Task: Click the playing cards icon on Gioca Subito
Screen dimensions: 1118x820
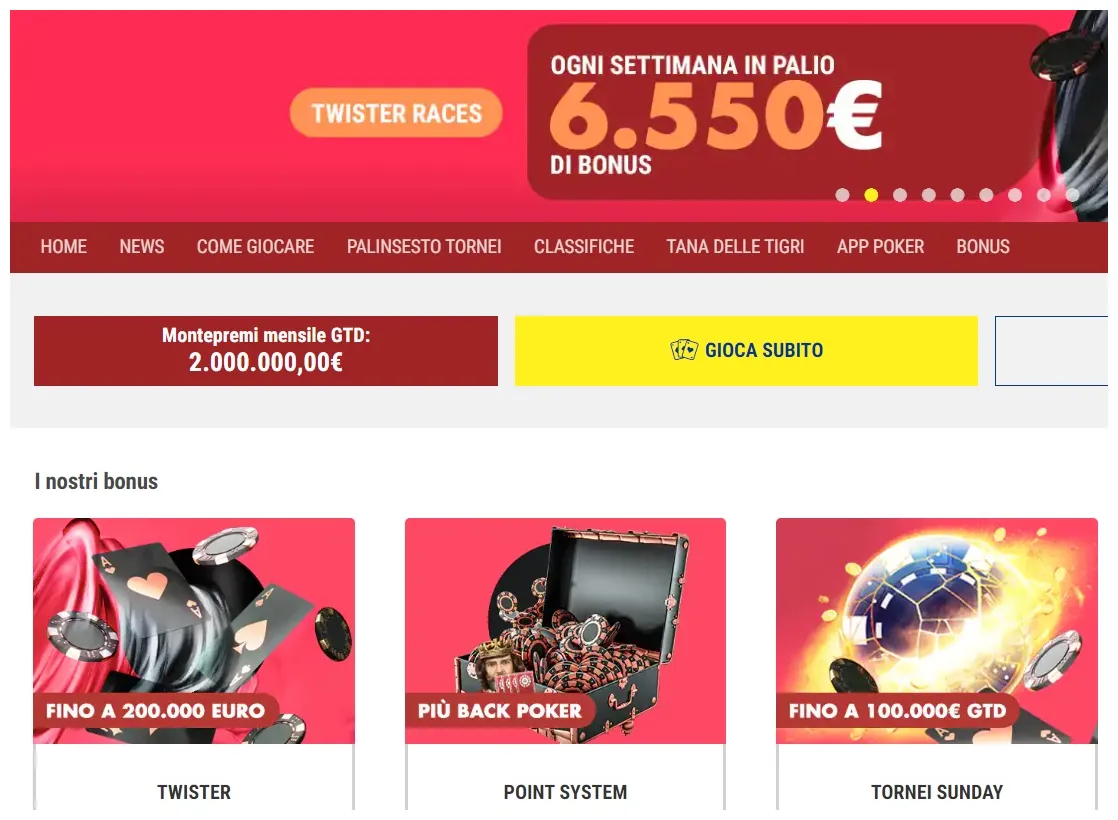Action: click(684, 350)
